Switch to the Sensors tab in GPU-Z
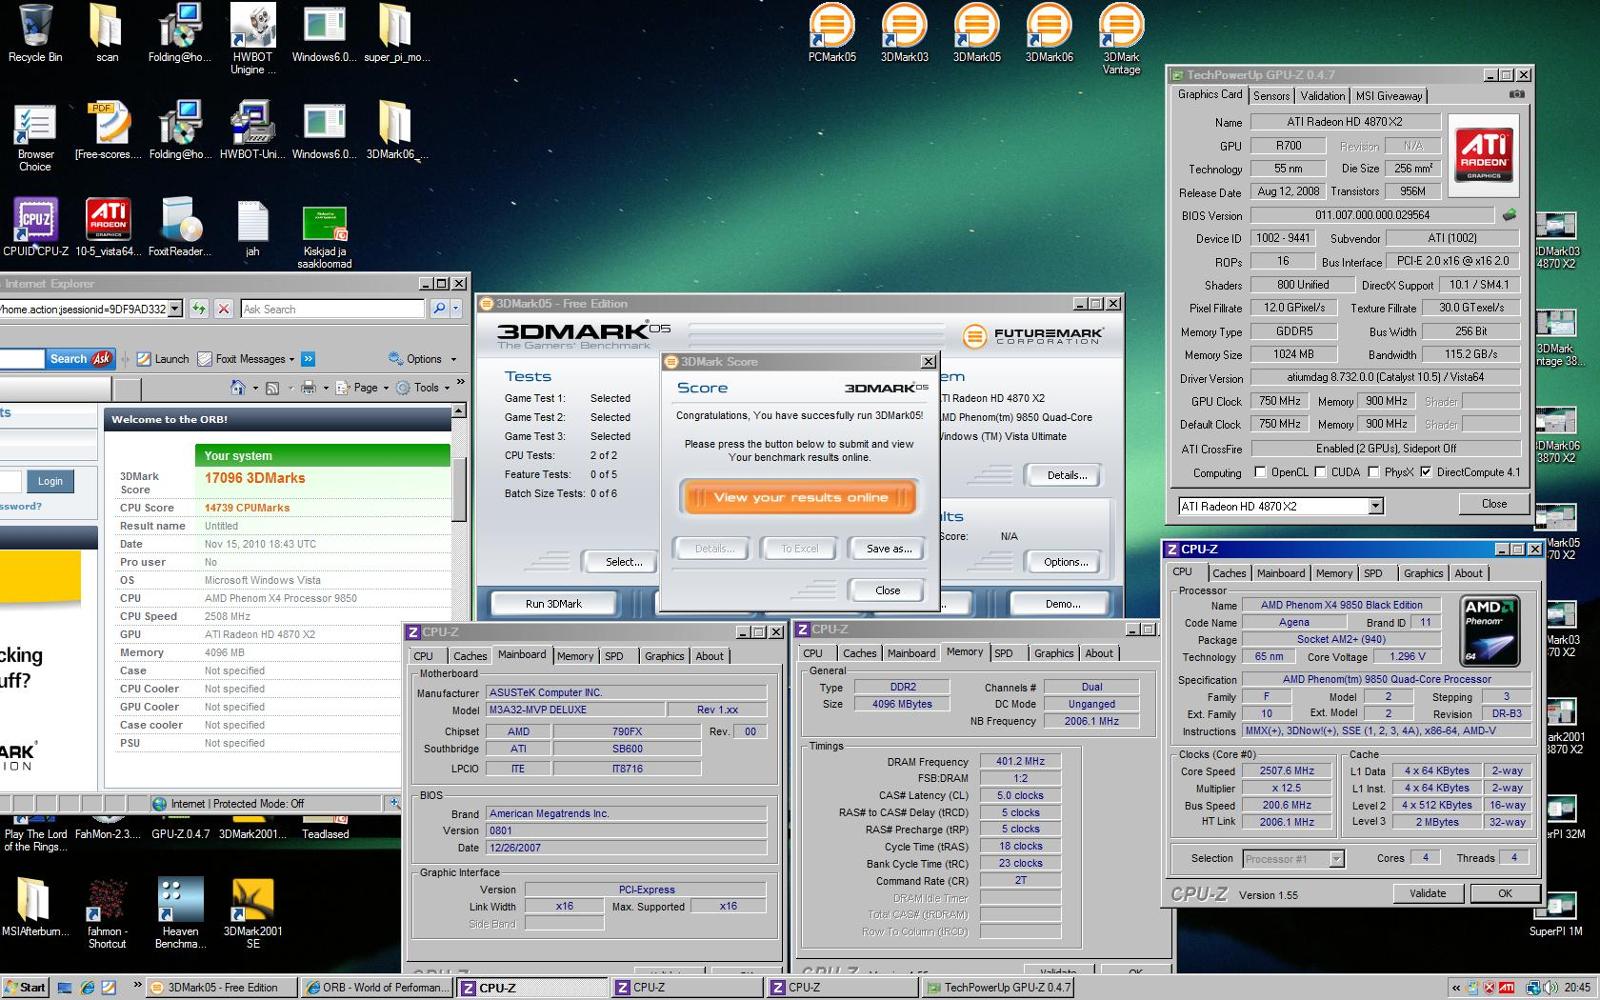The width and height of the screenshot is (1600, 1000). pos(1271,96)
